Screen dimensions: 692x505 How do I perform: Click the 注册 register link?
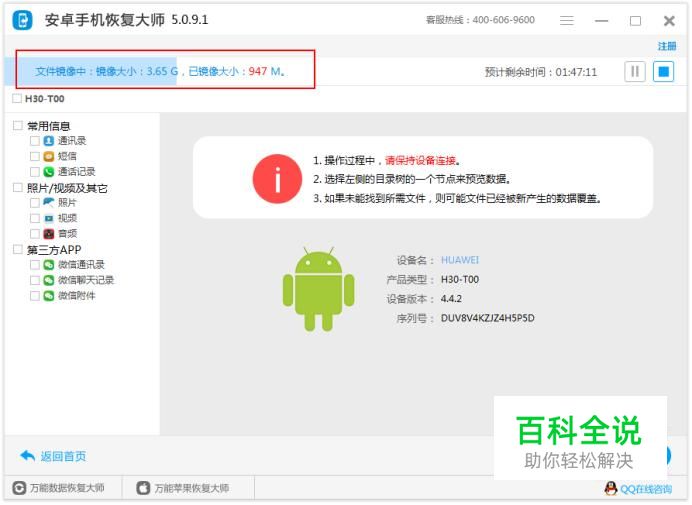tap(666, 46)
